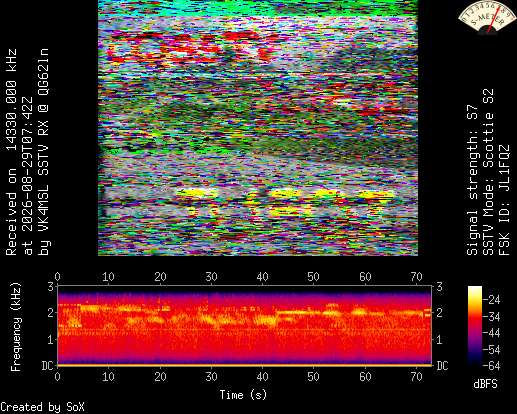Viewport: 517px width, 414px height.
Task: Click the 'dBFS' label under the scale
Action: point(485,384)
